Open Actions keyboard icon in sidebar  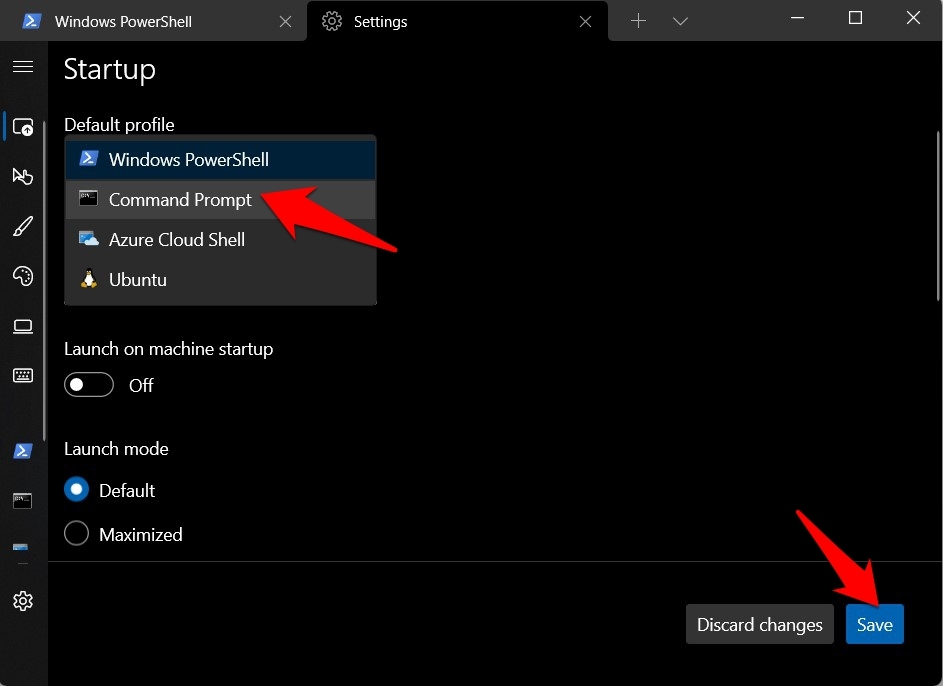click(x=23, y=376)
